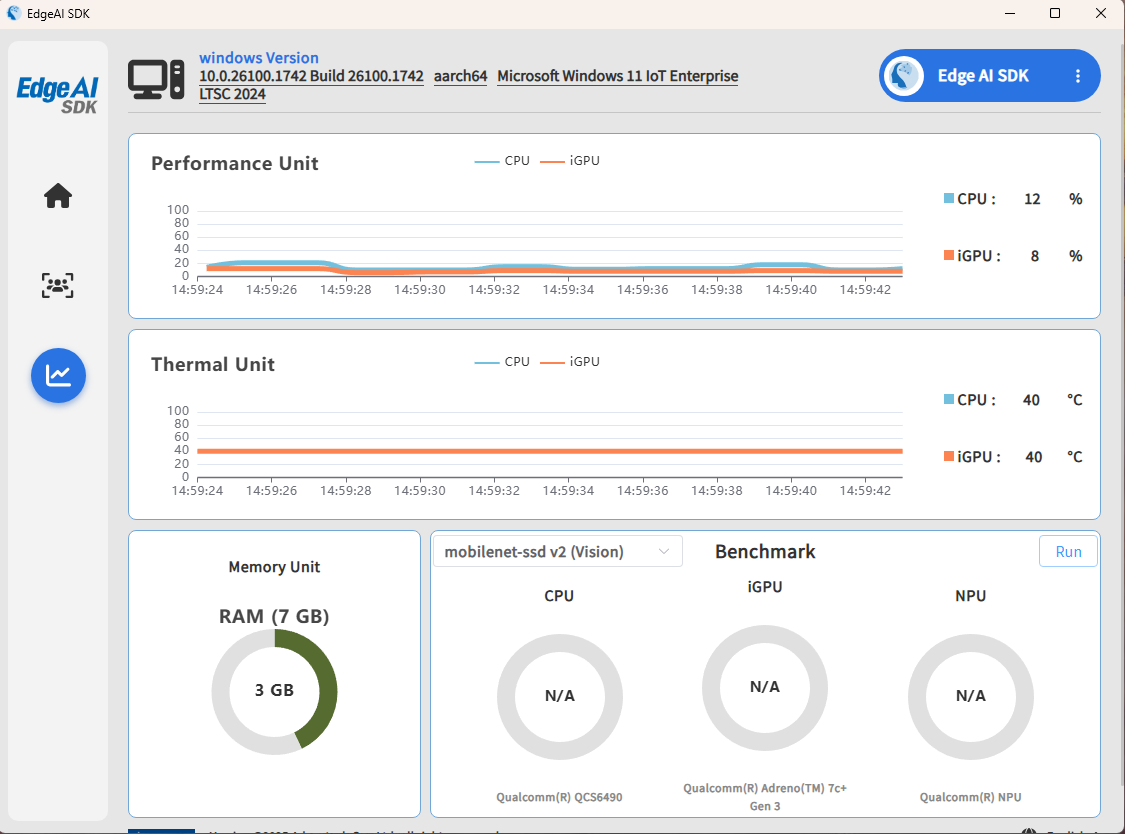The height and width of the screenshot is (834, 1125).
Task: Select the performance monitoring chart icon
Action: pos(58,376)
